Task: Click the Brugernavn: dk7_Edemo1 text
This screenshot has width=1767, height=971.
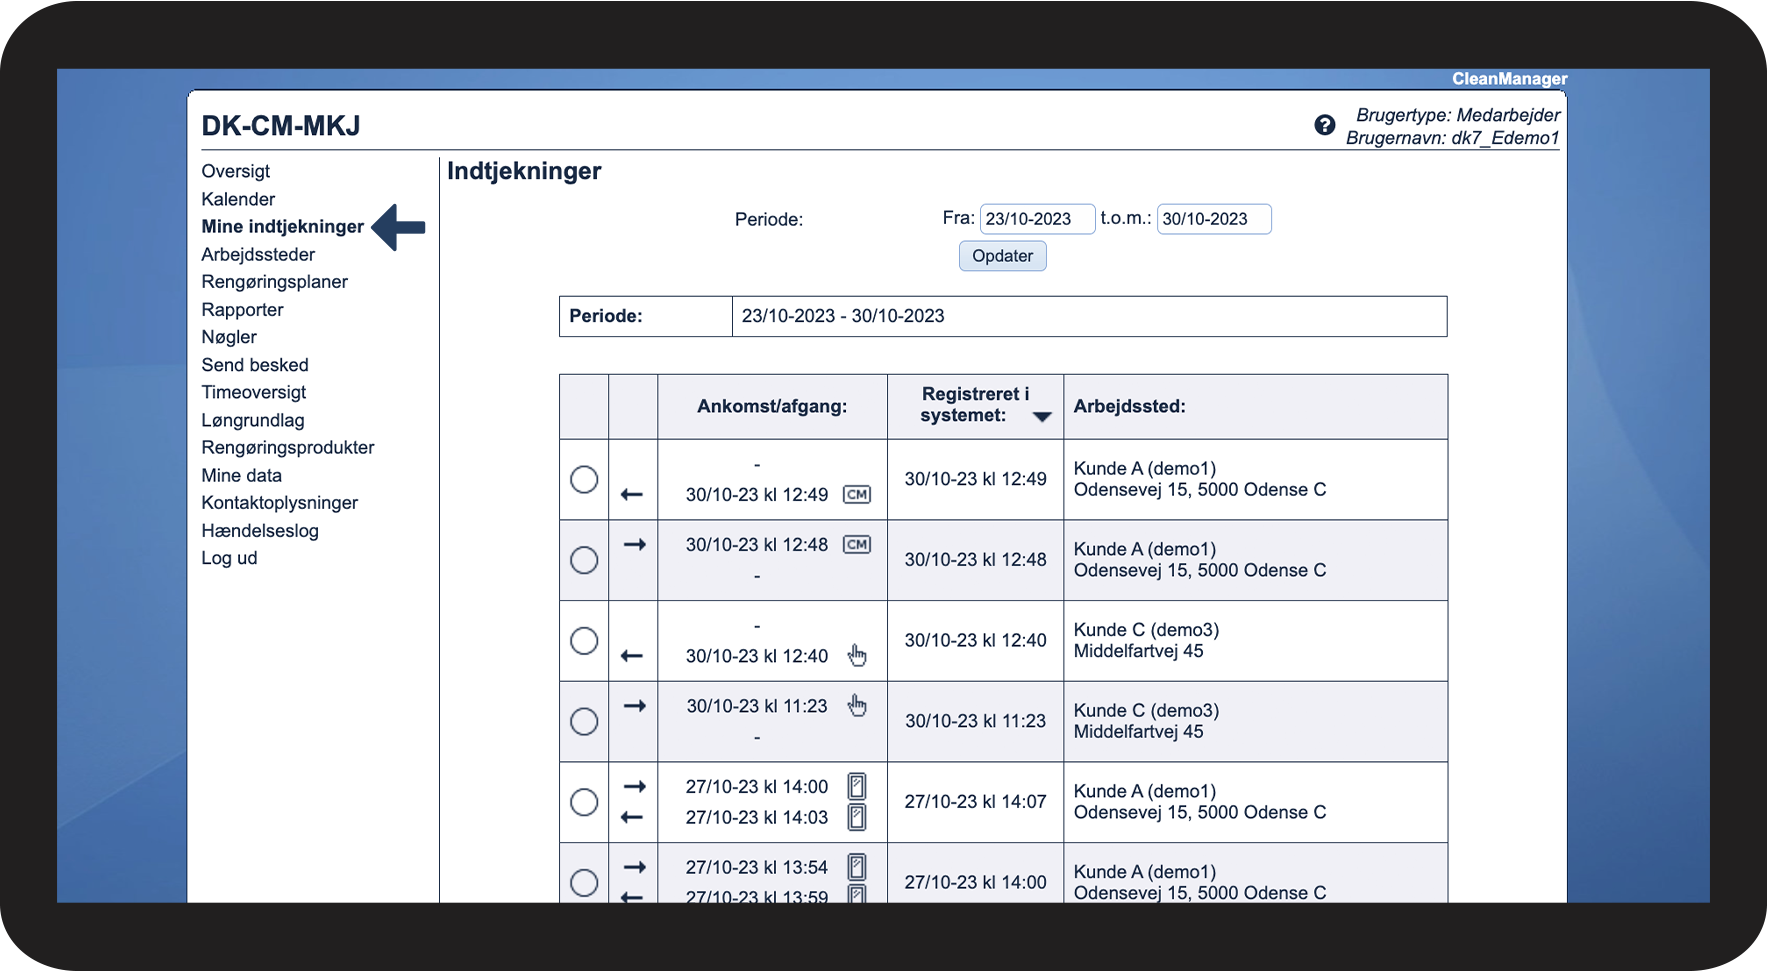Action: [x=1452, y=138]
